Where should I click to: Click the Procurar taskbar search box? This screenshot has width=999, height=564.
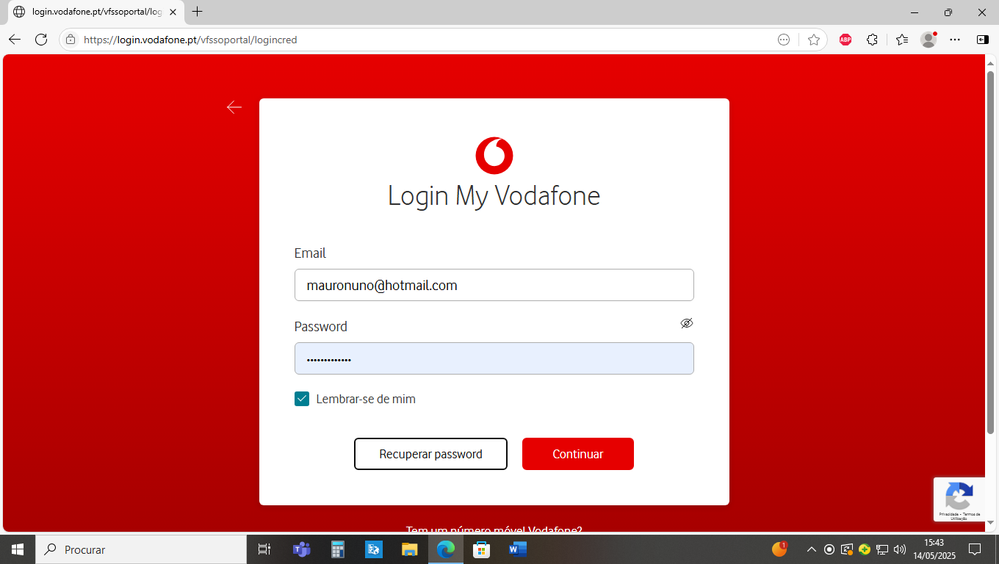pos(140,549)
